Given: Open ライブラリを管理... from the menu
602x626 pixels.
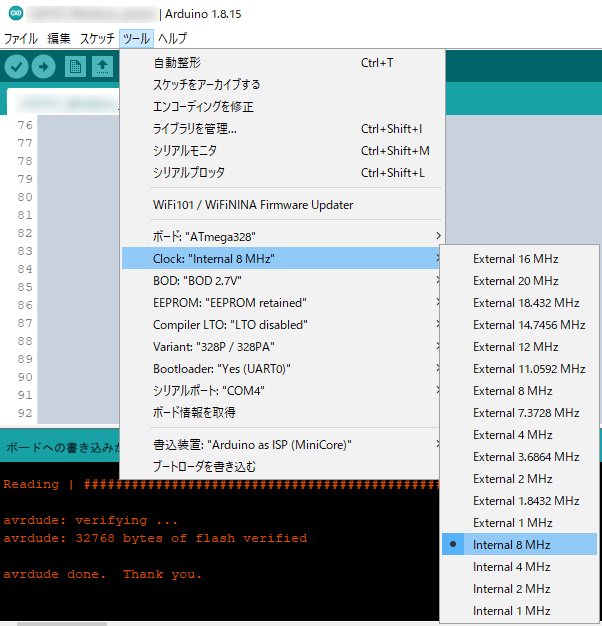Looking at the screenshot, I should (281, 129).
